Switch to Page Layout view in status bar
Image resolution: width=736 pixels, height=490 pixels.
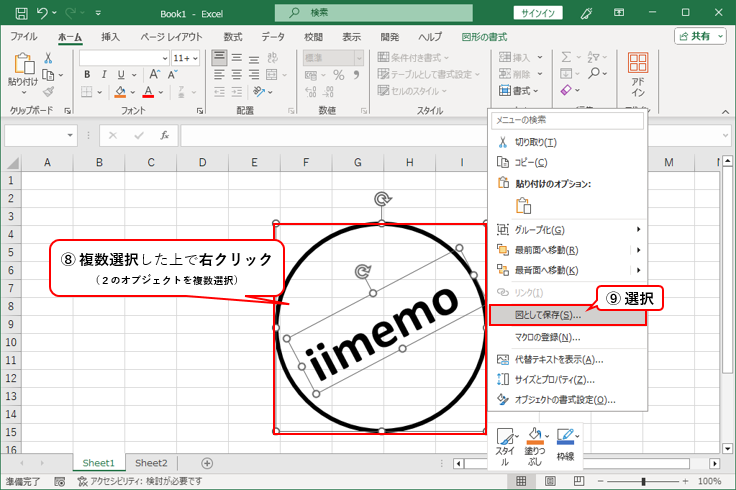coord(551,481)
